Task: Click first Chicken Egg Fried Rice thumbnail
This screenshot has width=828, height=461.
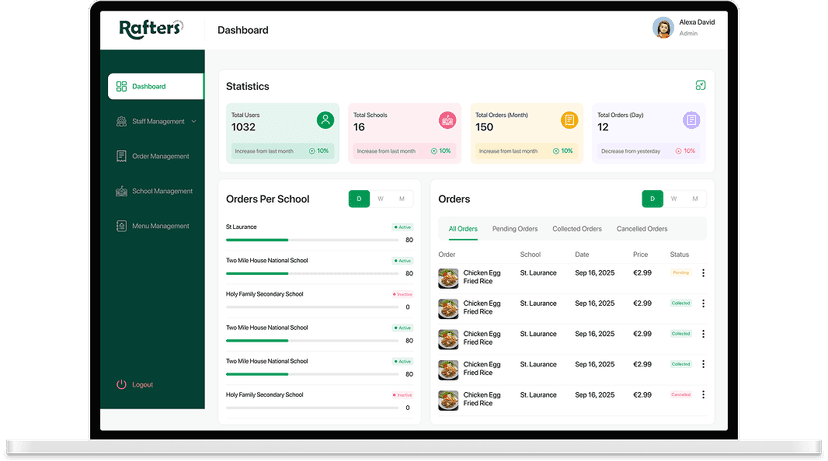Action: click(448, 278)
